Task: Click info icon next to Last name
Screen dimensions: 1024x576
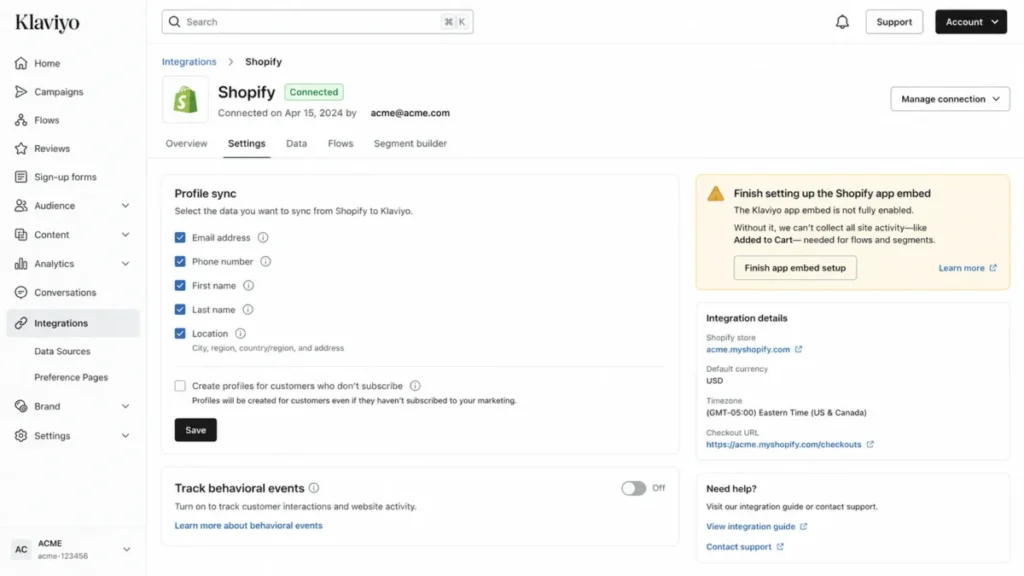Action: (248, 310)
